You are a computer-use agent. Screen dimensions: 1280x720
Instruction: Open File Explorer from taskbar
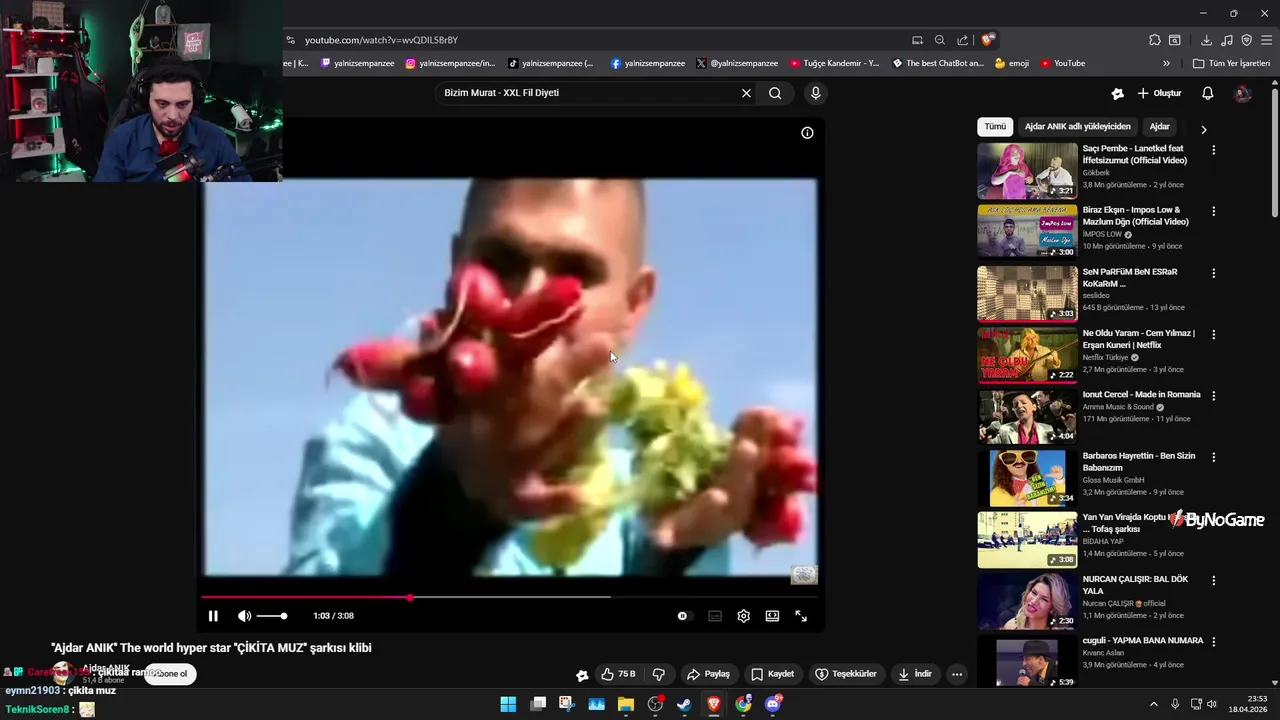coord(626,704)
